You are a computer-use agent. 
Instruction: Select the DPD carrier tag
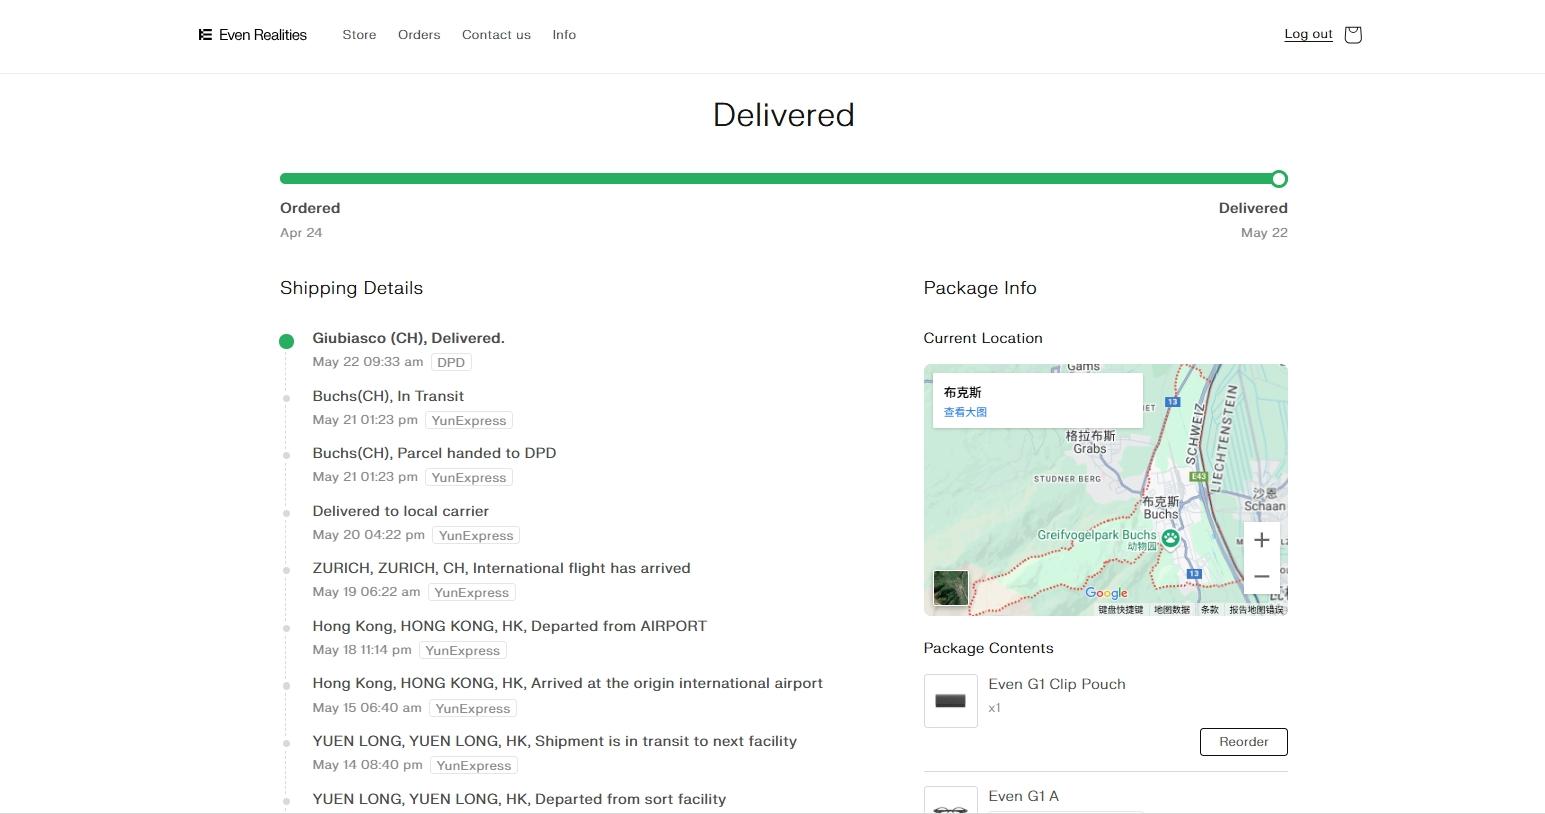point(451,363)
